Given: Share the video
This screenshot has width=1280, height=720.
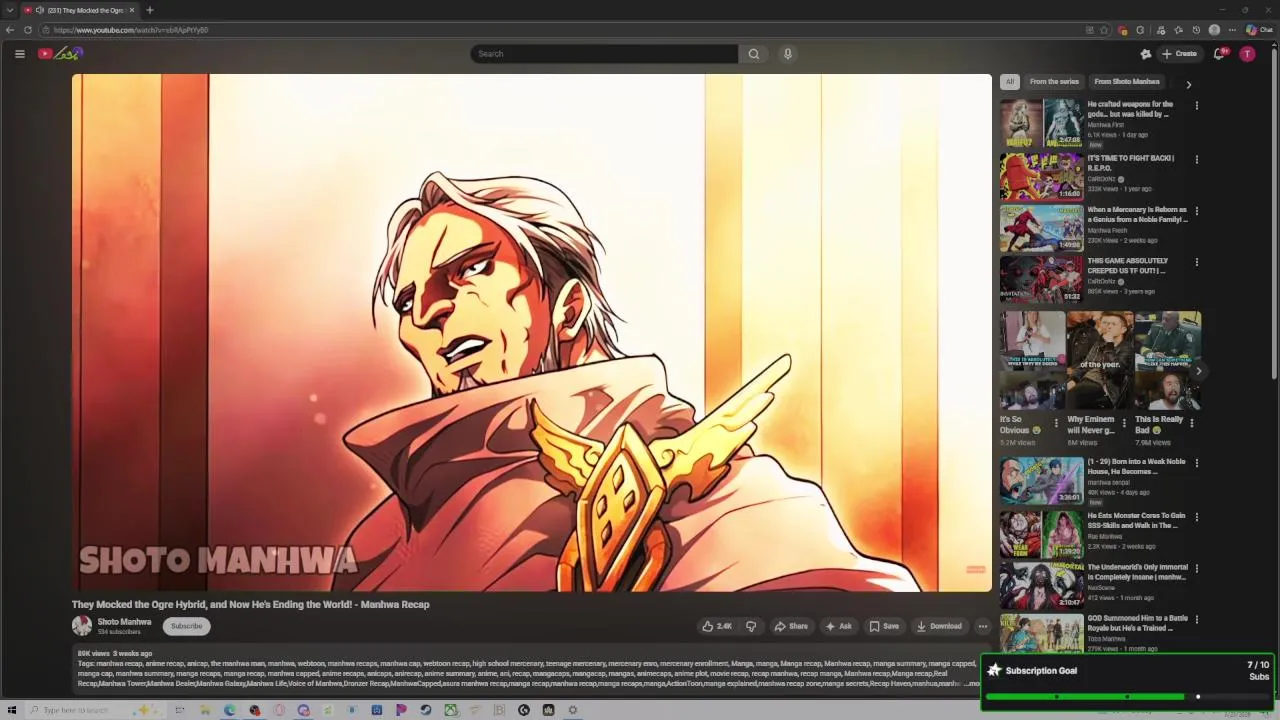Looking at the screenshot, I should (791, 626).
